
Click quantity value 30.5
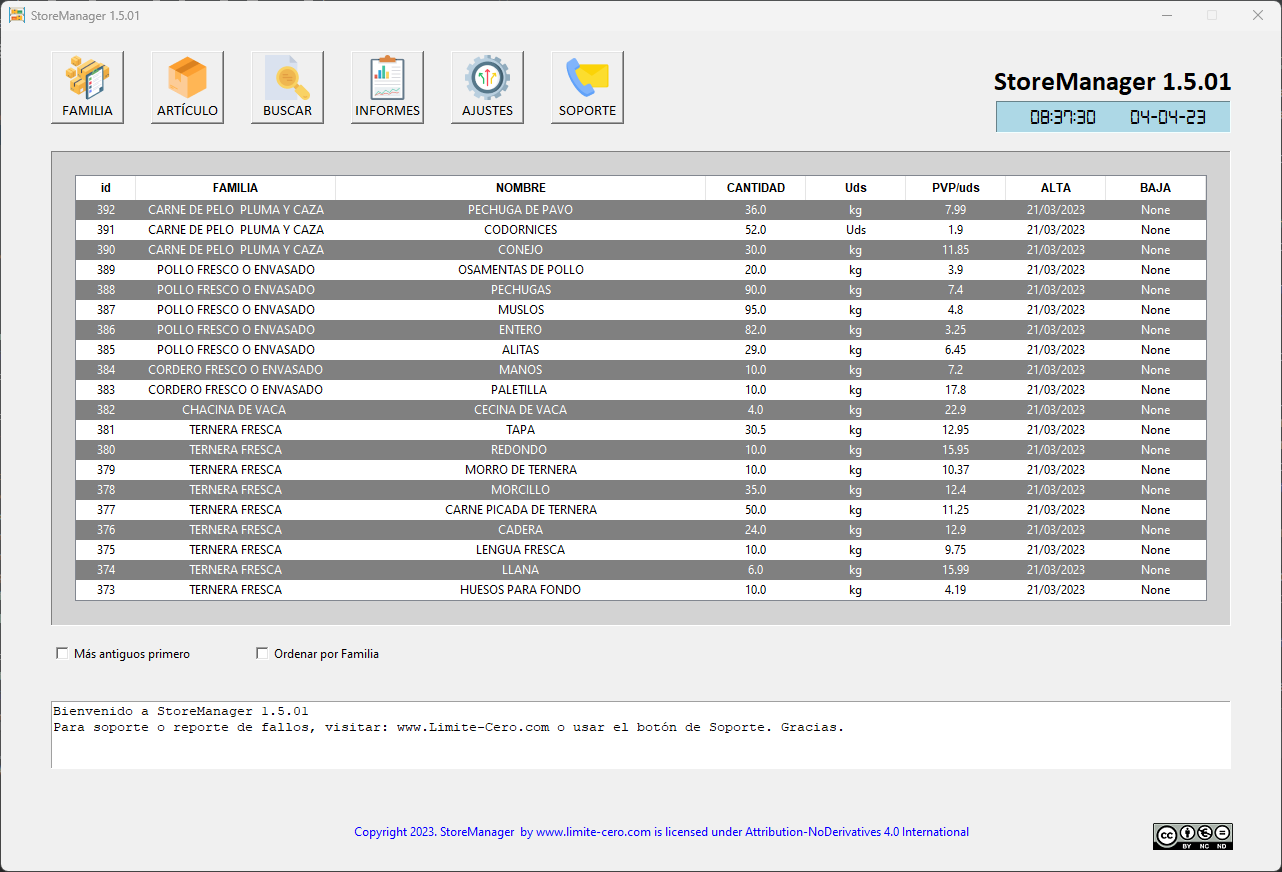point(756,430)
